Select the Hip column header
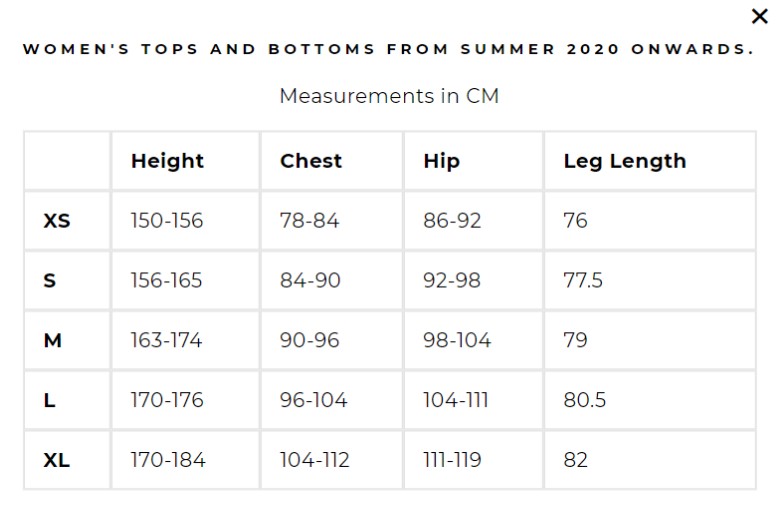 (441, 161)
